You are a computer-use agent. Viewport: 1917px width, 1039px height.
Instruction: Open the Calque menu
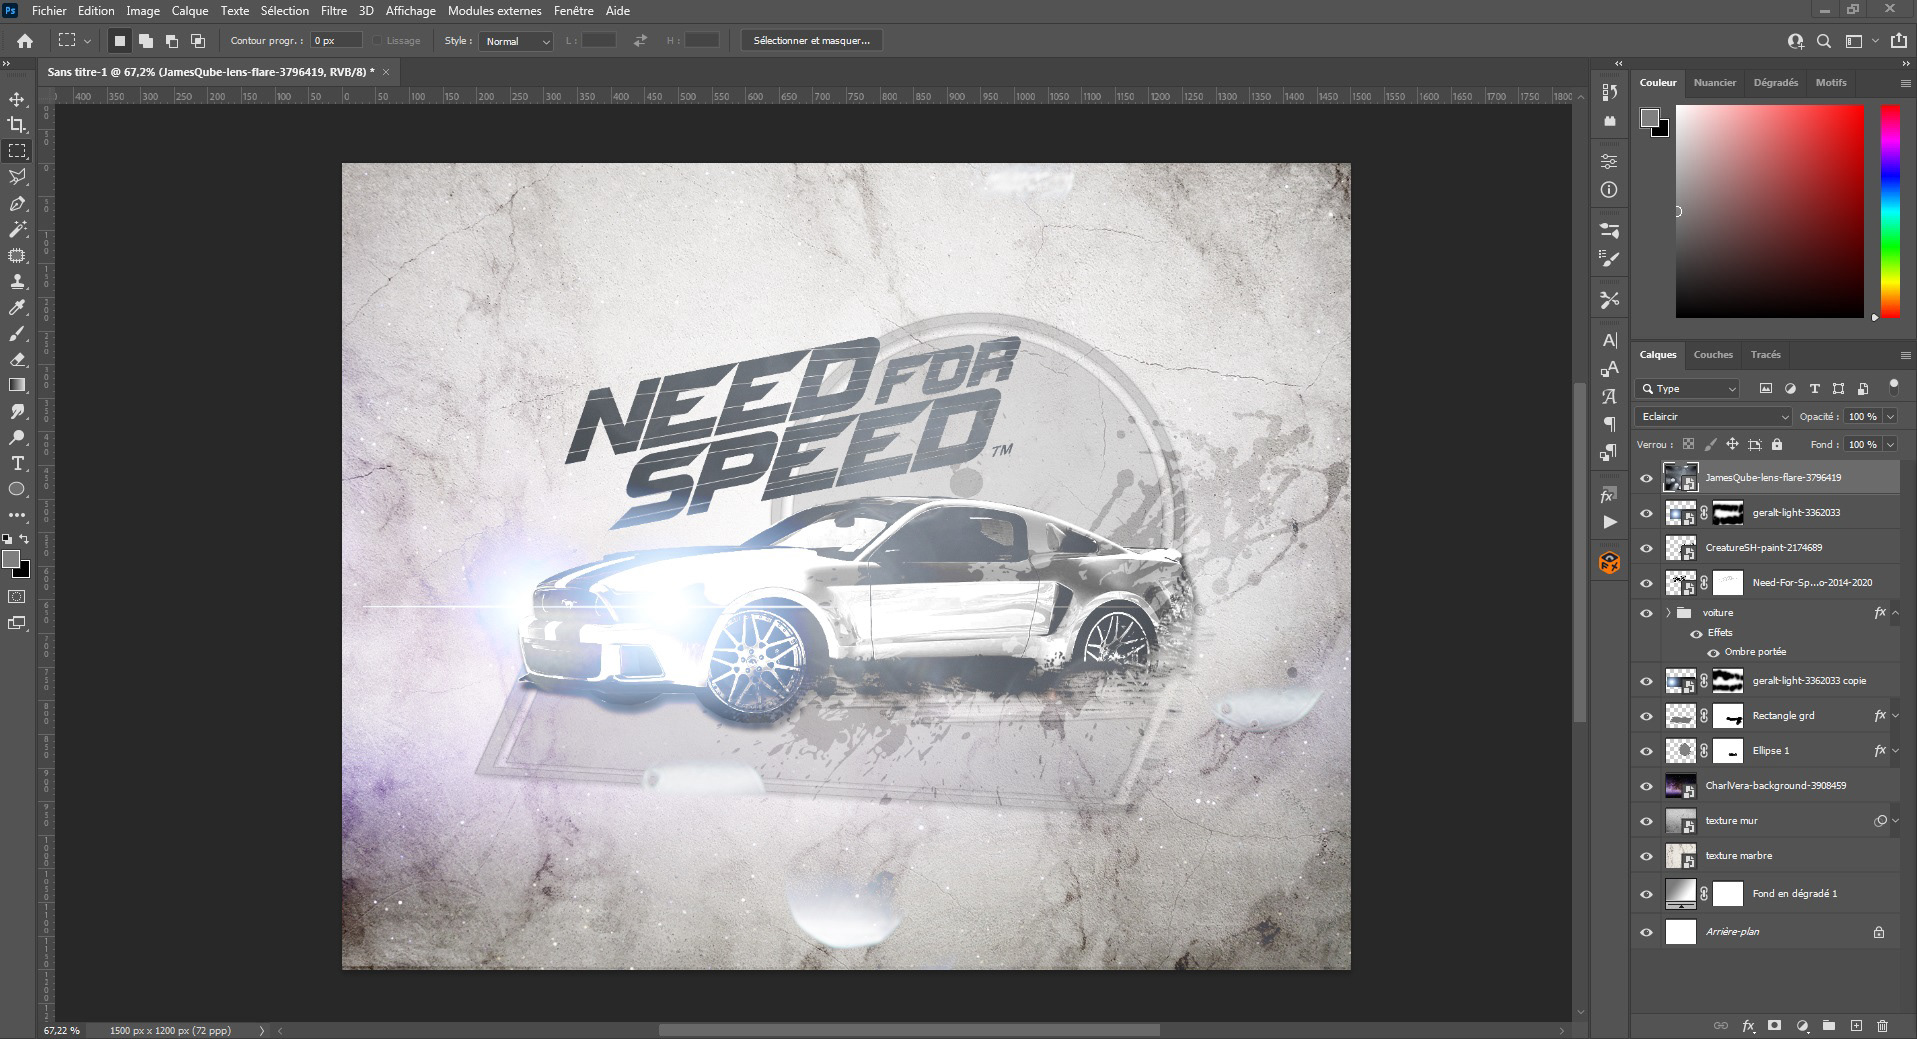pyautogui.click(x=190, y=11)
